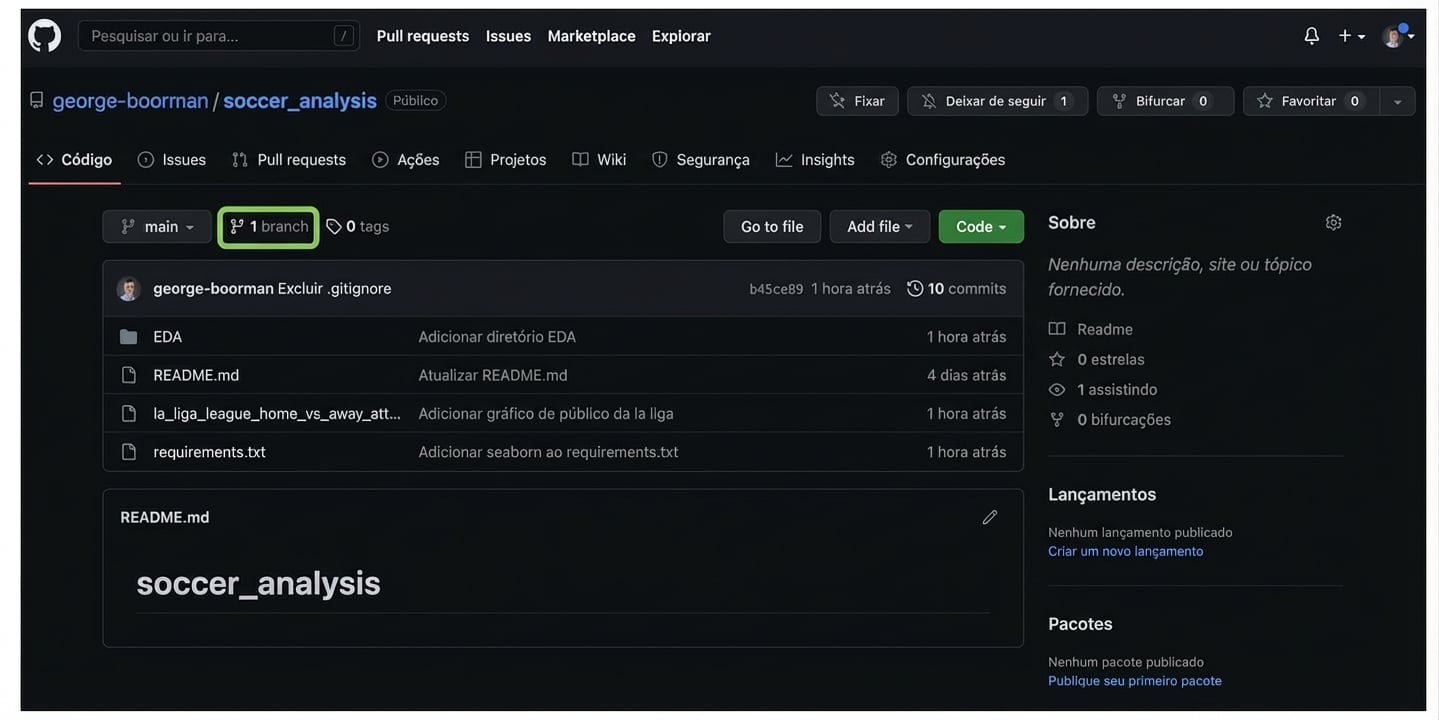View the 1 branch link
This screenshot has height=720, width=1439.
click(269, 227)
